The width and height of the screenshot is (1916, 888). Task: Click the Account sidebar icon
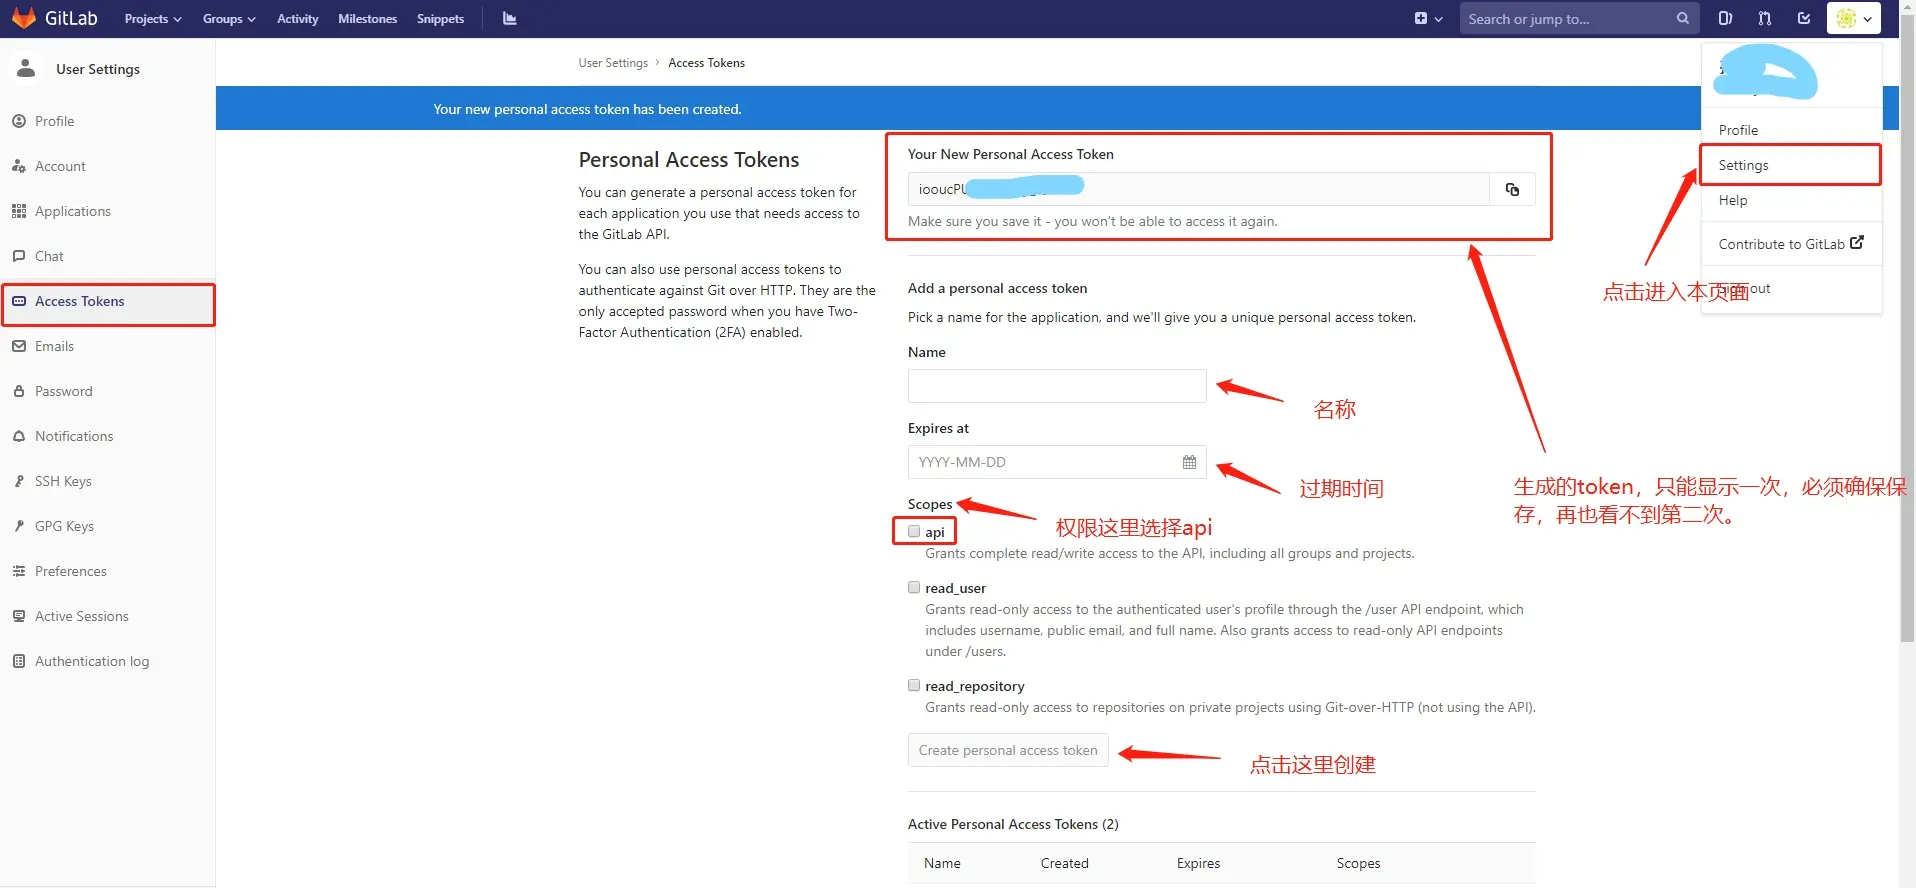tap(19, 166)
